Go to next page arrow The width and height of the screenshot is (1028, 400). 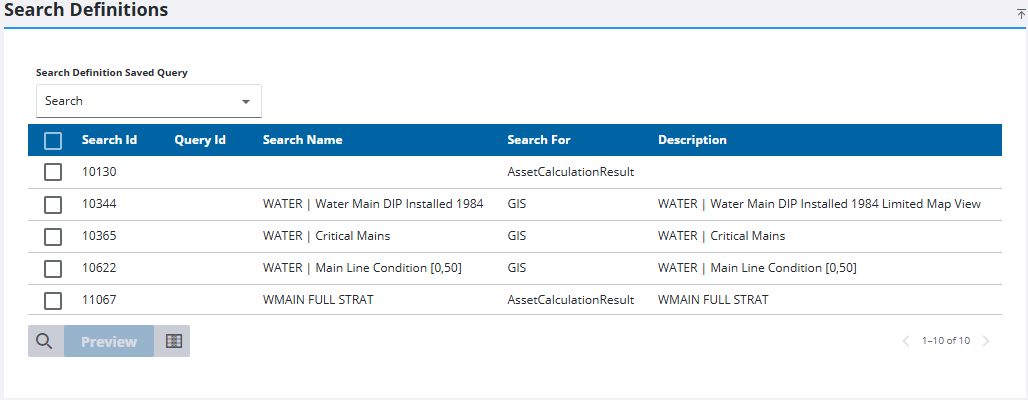(x=986, y=341)
